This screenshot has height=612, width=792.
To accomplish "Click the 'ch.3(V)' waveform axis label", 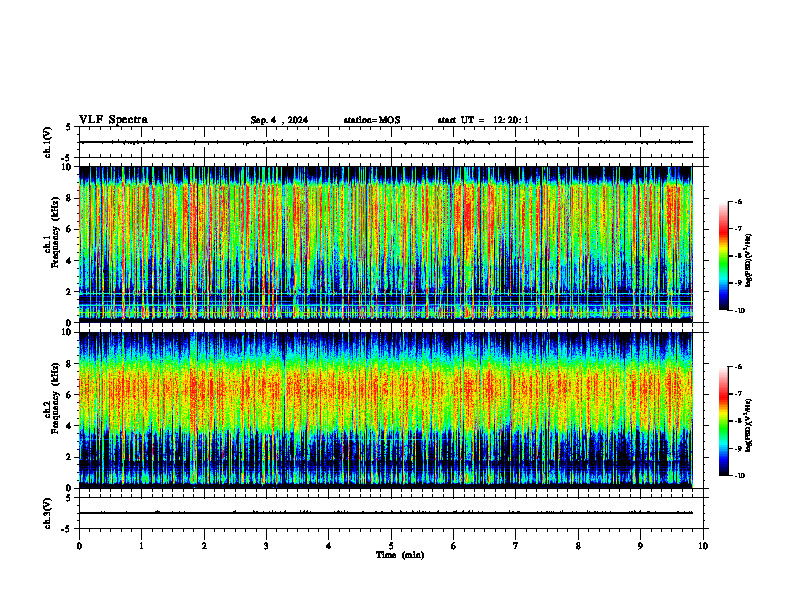I will click(47, 513).
